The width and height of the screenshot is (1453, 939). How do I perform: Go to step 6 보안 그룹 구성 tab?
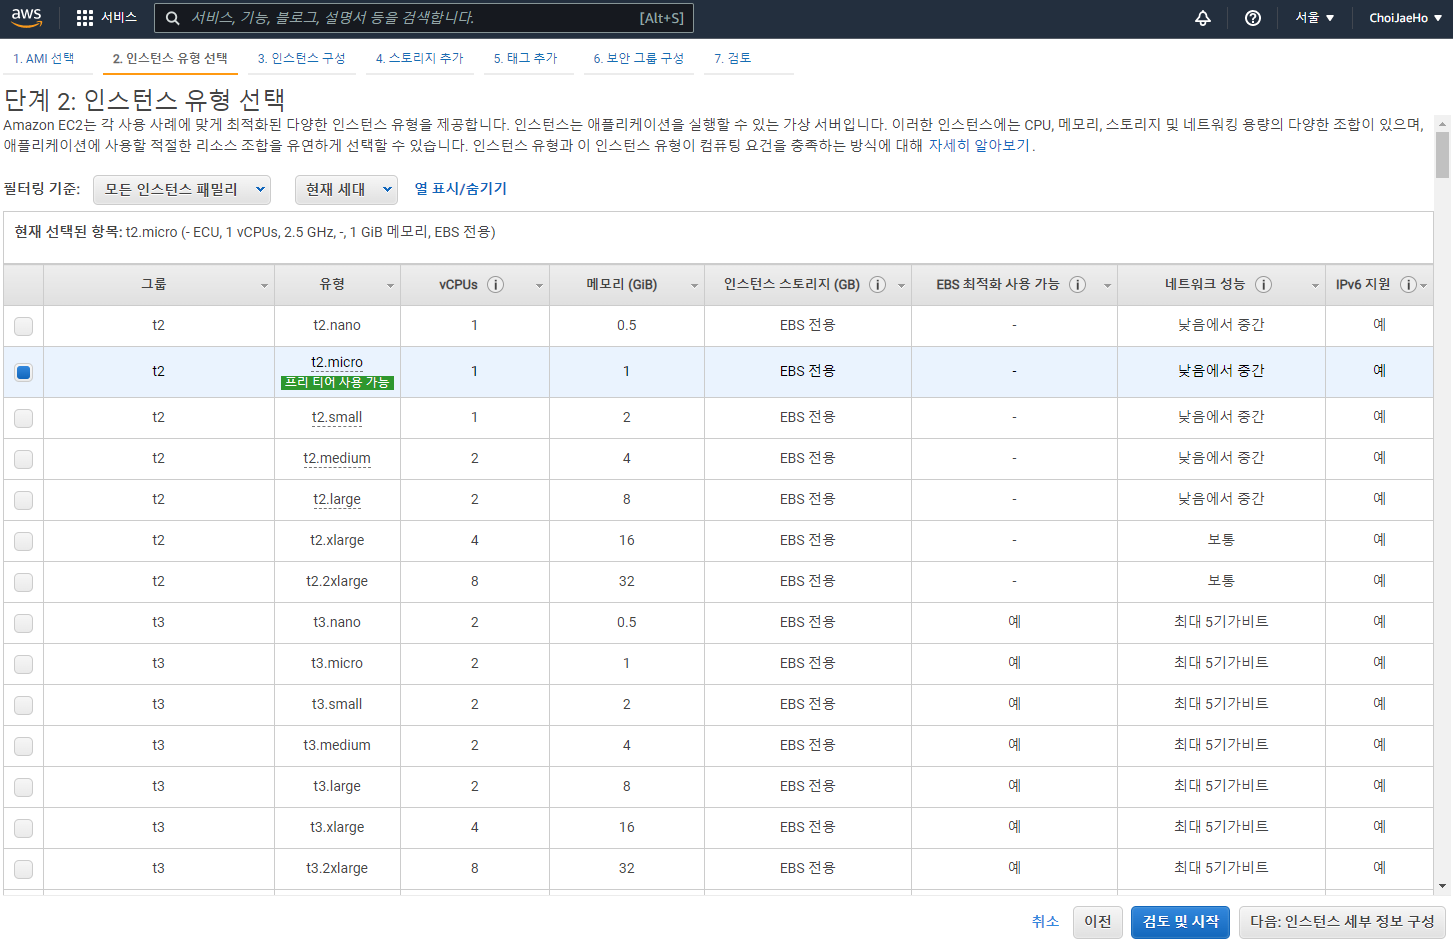(x=639, y=58)
